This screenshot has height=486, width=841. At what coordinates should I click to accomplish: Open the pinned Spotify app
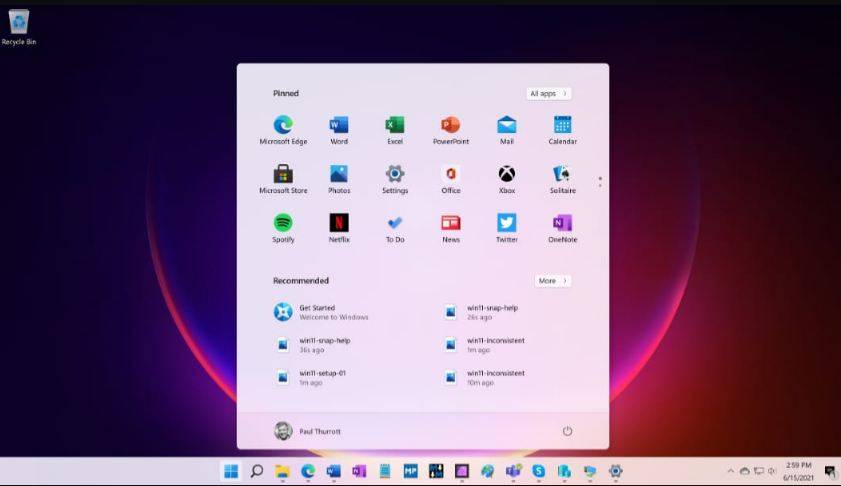[x=283, y=228]
